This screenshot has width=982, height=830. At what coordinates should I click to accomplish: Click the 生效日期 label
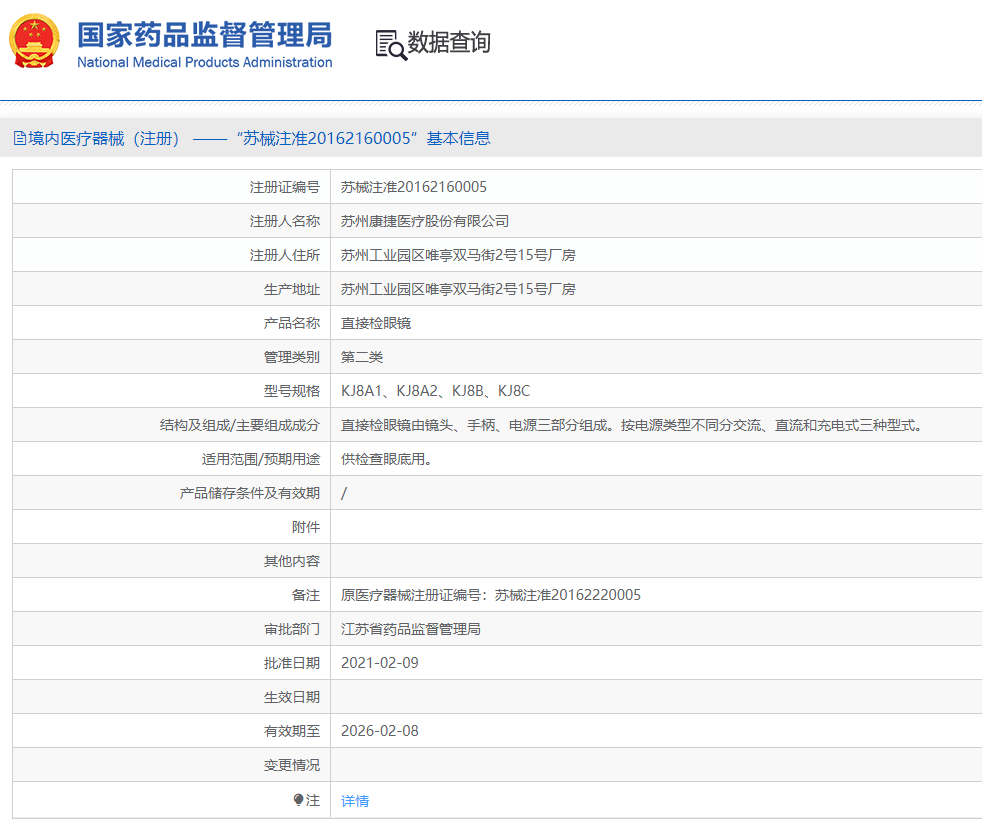292,697
